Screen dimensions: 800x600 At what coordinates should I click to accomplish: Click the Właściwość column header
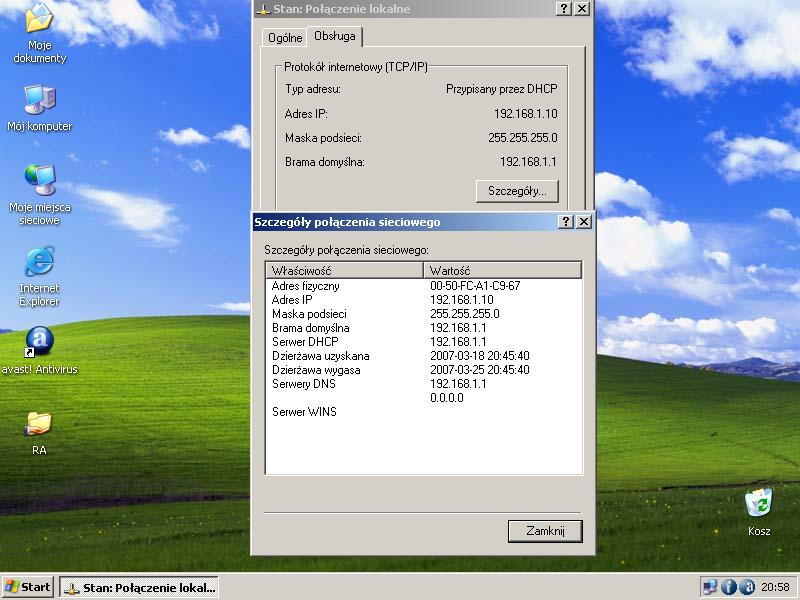pos(344,270)
